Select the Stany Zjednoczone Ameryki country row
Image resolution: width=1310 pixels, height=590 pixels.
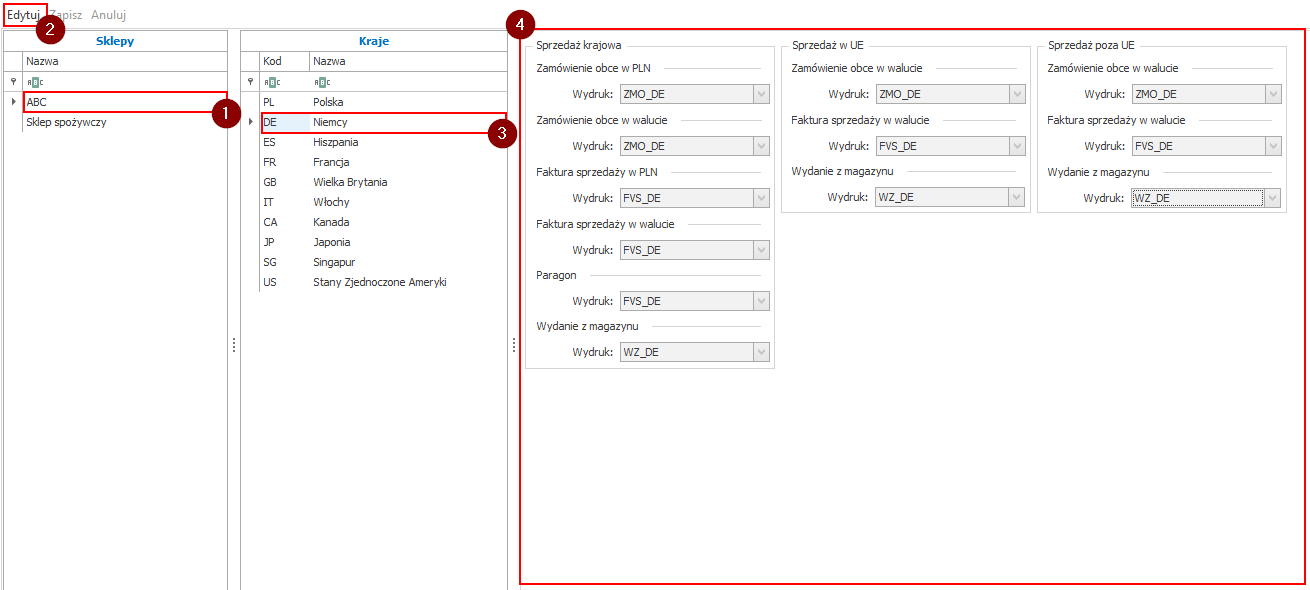pos(379,282)
